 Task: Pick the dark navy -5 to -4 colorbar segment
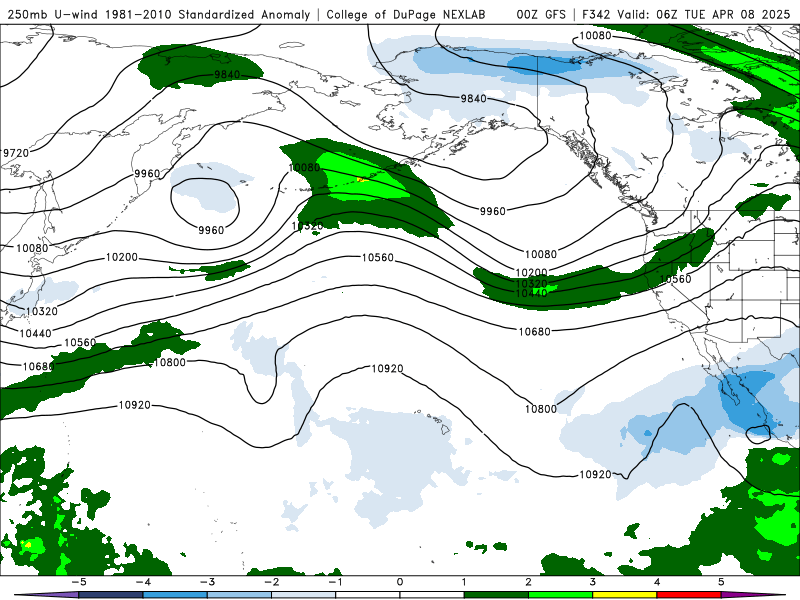click(x=111, y=595)
